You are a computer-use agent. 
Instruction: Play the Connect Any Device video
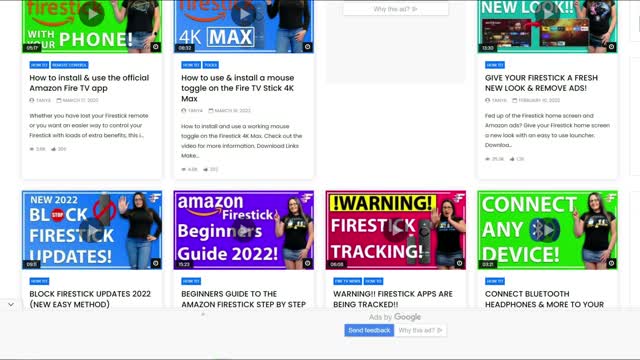tap(547, 230)
